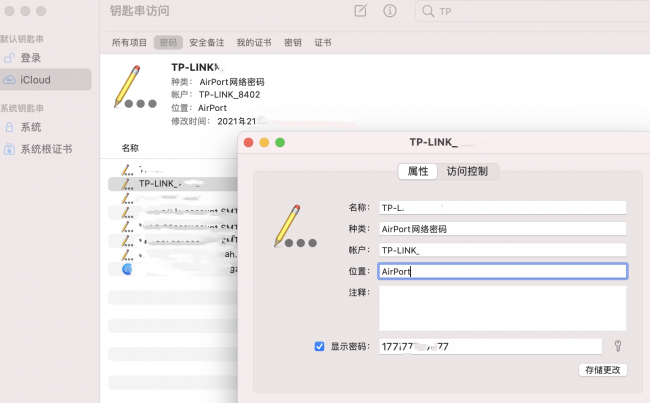Select 系统根证书 keychain in sidebar
Screen dimensions: 650x403
pyautogui.click(x=46, y=149)
